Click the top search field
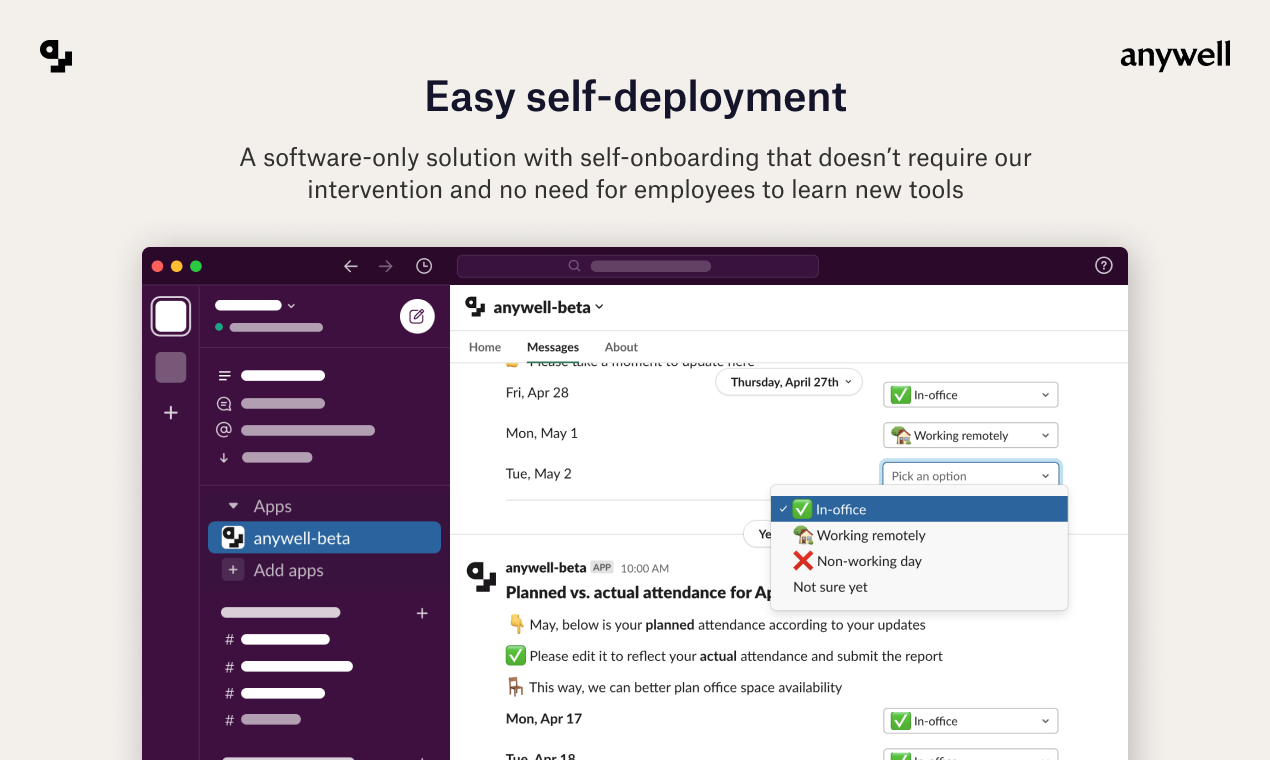Image resolution: width=1270 pixels, height=760 pixels. tap(638, 266)
